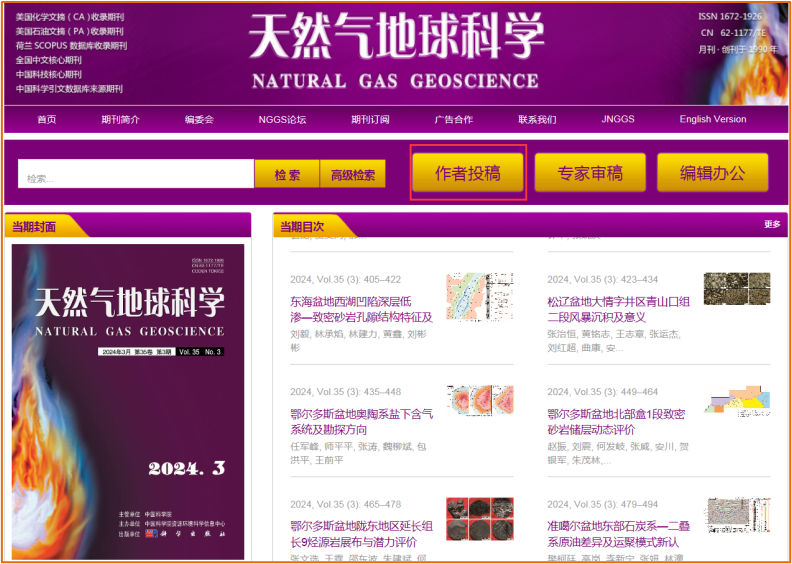Click text 中国科技核心期刊
The image size is (792, 564).
(48, 74)
